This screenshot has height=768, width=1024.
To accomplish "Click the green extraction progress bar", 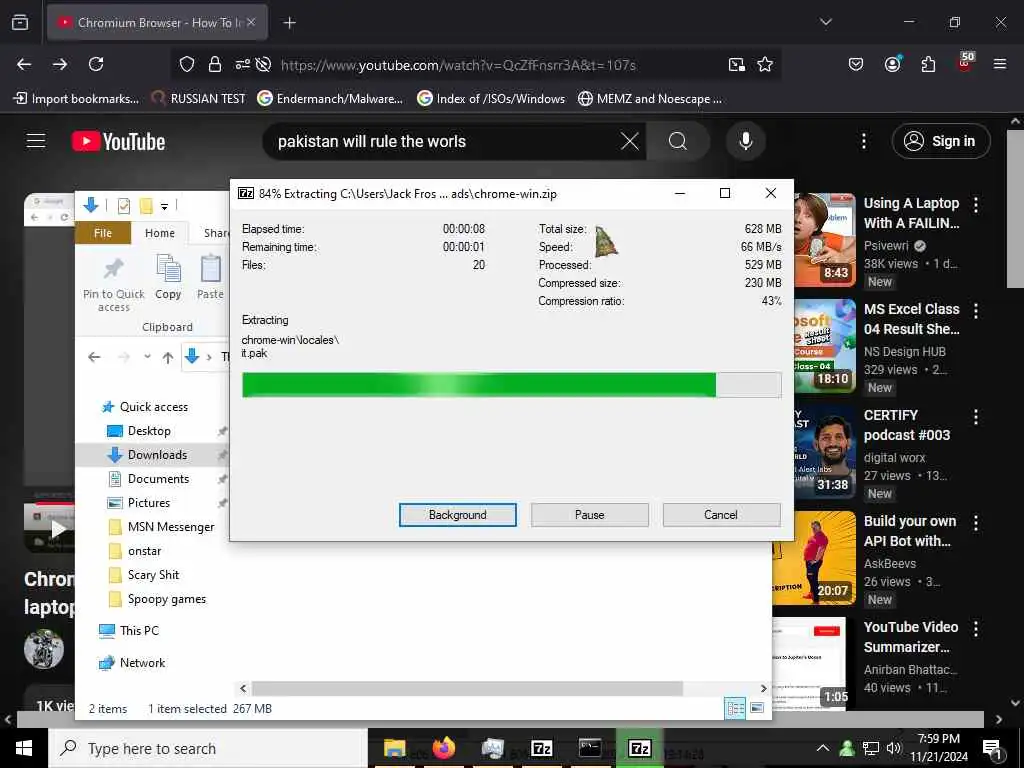I will point(511,385).
